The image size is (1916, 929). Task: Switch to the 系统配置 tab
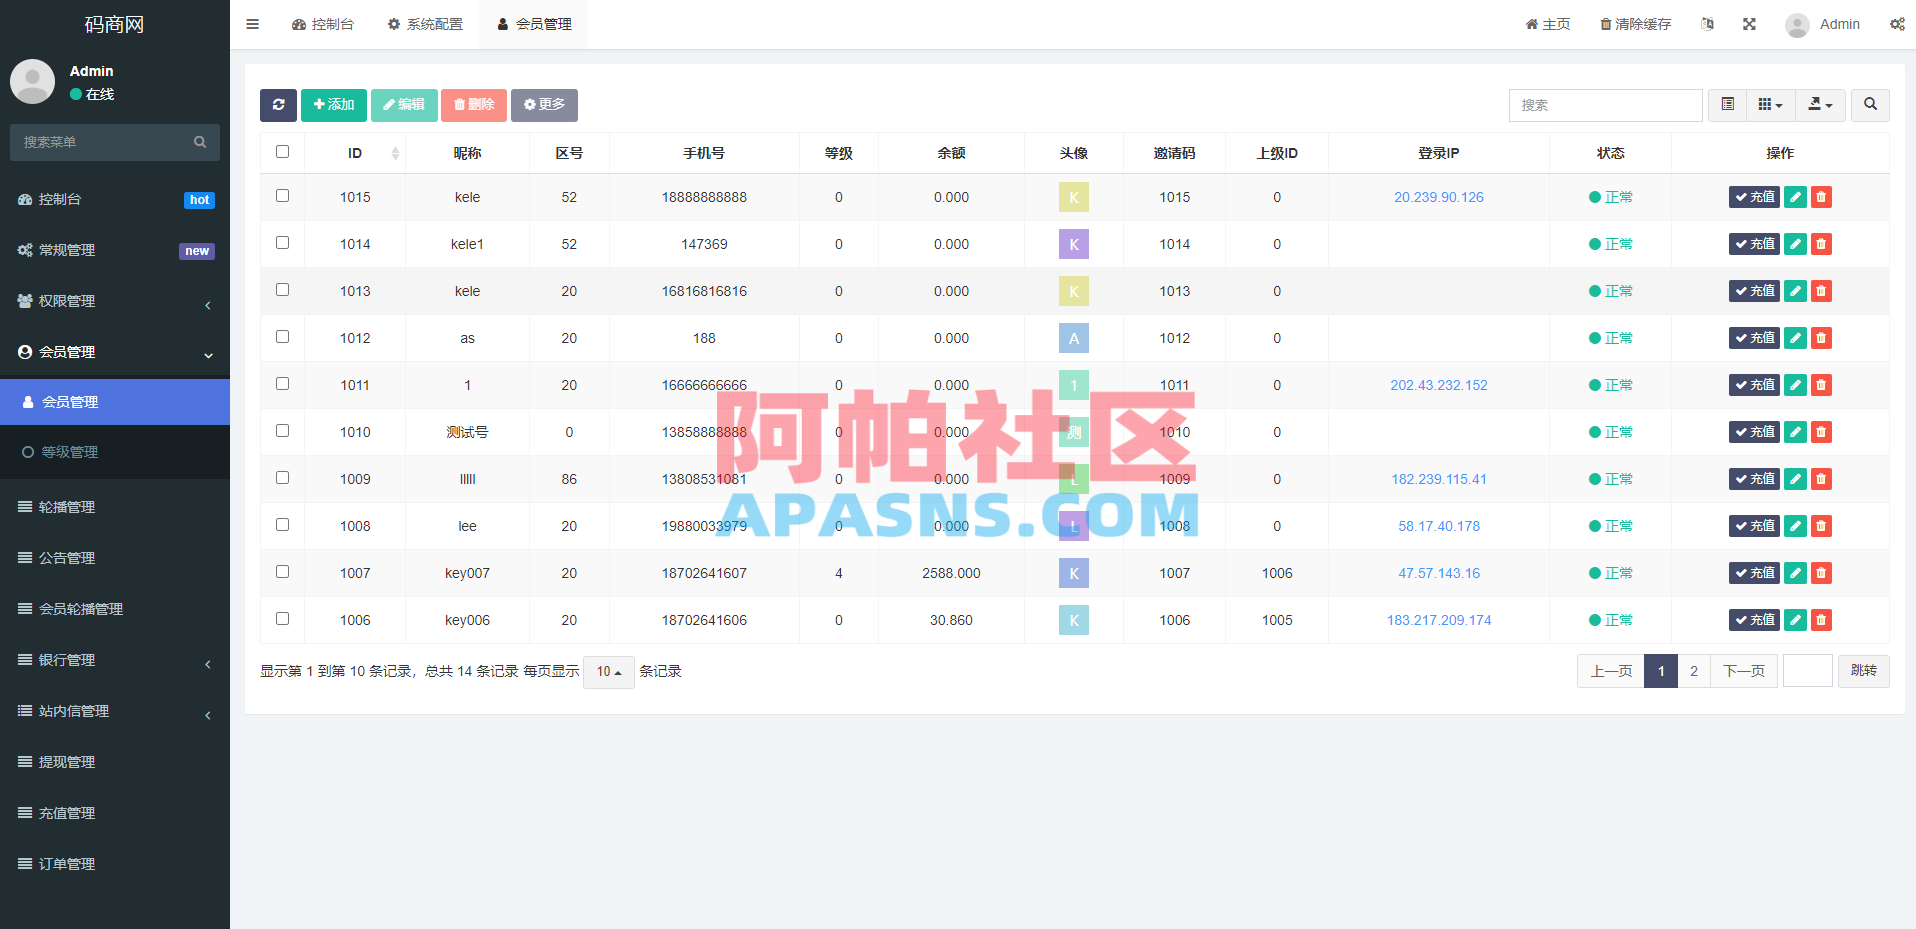tap(425, 23)
